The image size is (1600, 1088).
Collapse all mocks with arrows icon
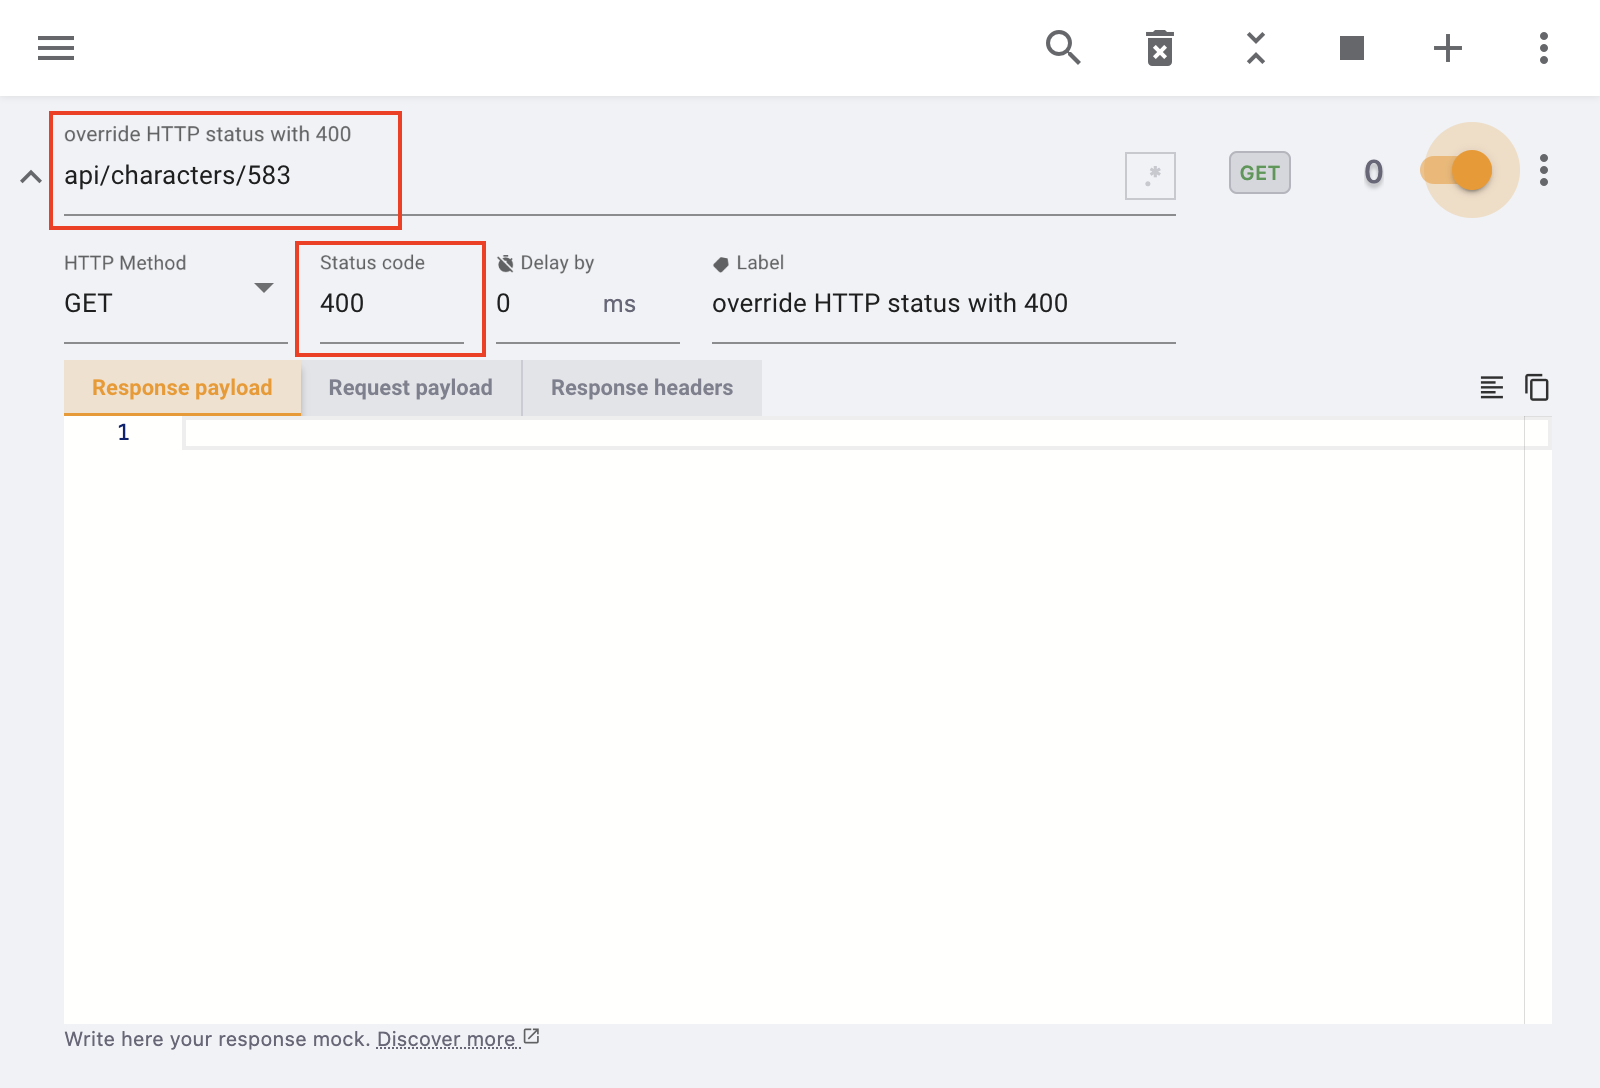(x=1256, y=48)
